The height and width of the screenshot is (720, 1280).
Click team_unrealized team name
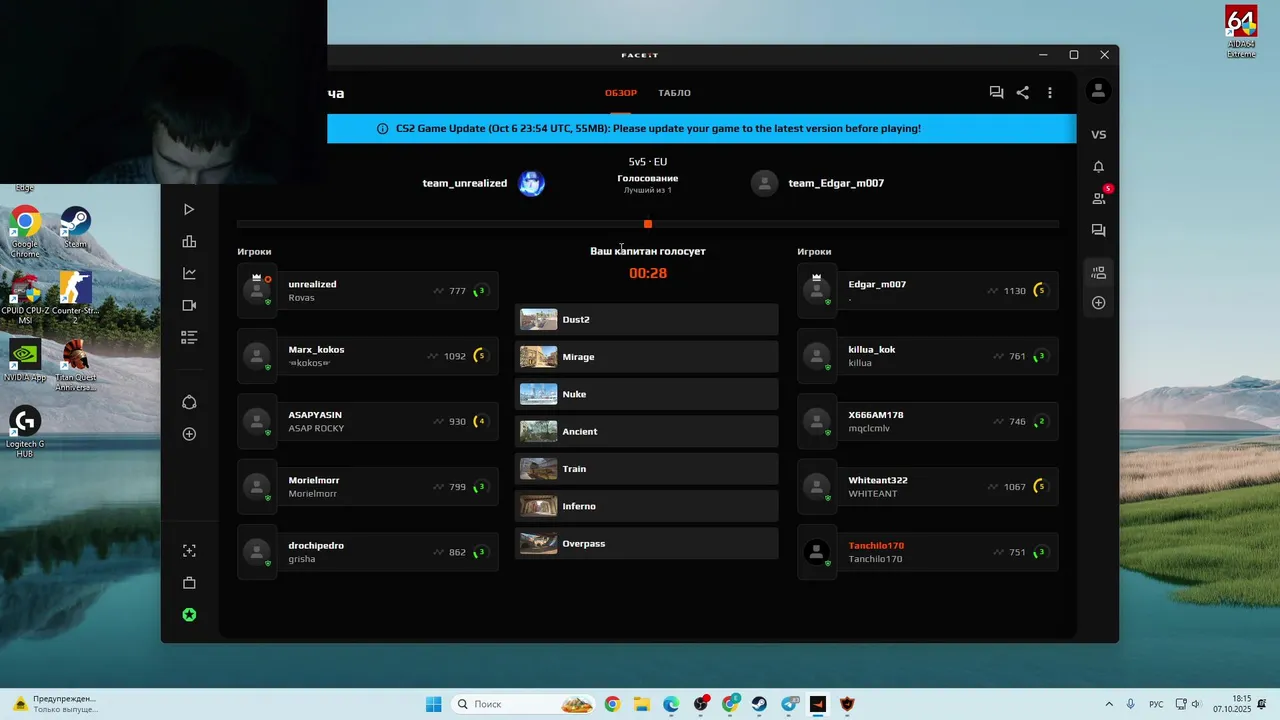pos(465,183)
